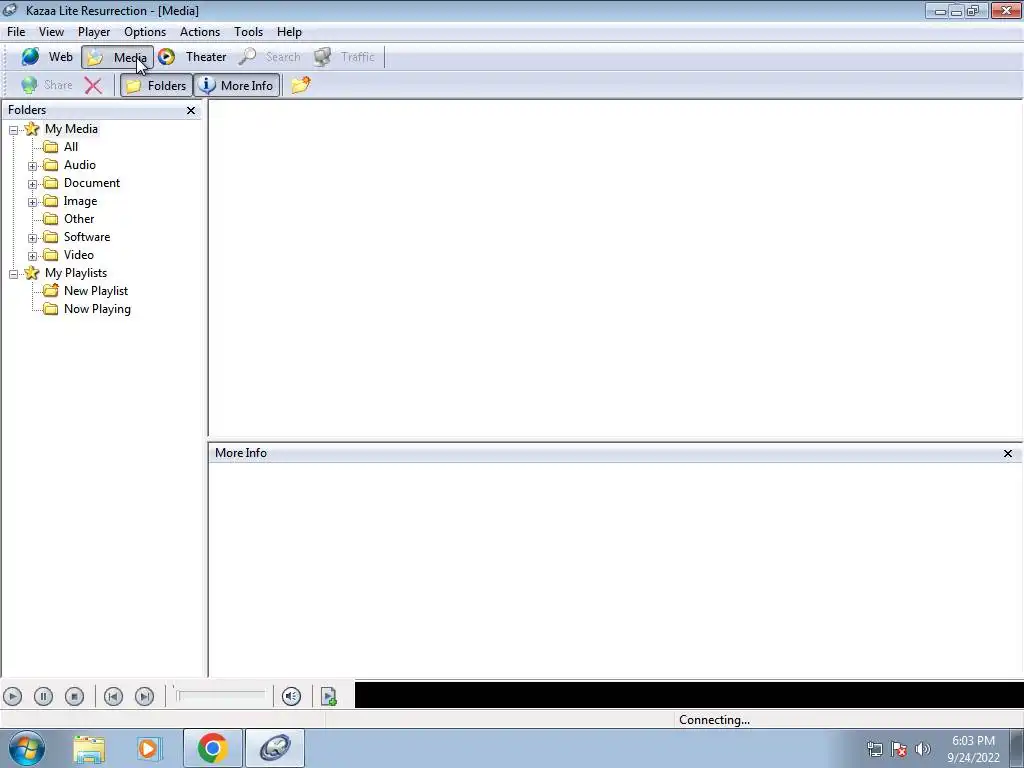
Task: Select the Audio folder in tree
Action: coord(80,165)
